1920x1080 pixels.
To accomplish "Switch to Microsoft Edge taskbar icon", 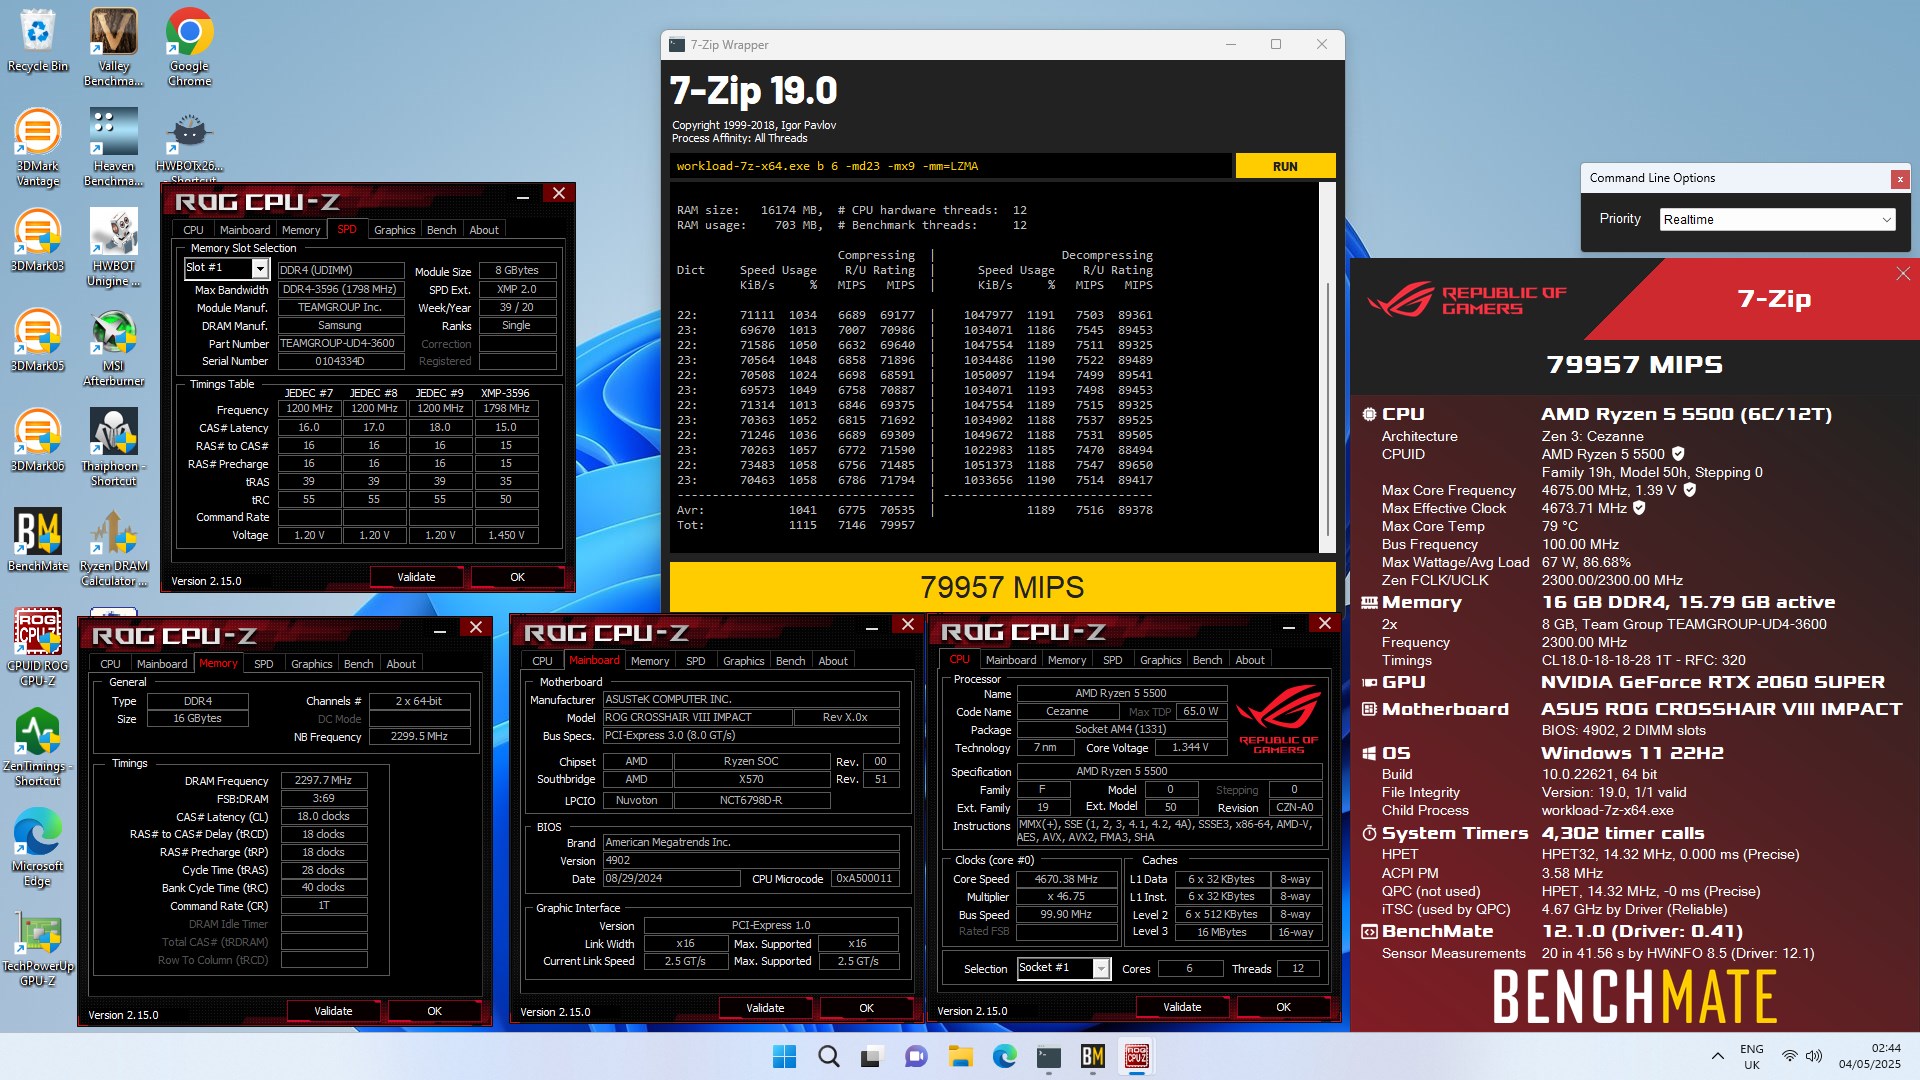I will (1004, 1056).
